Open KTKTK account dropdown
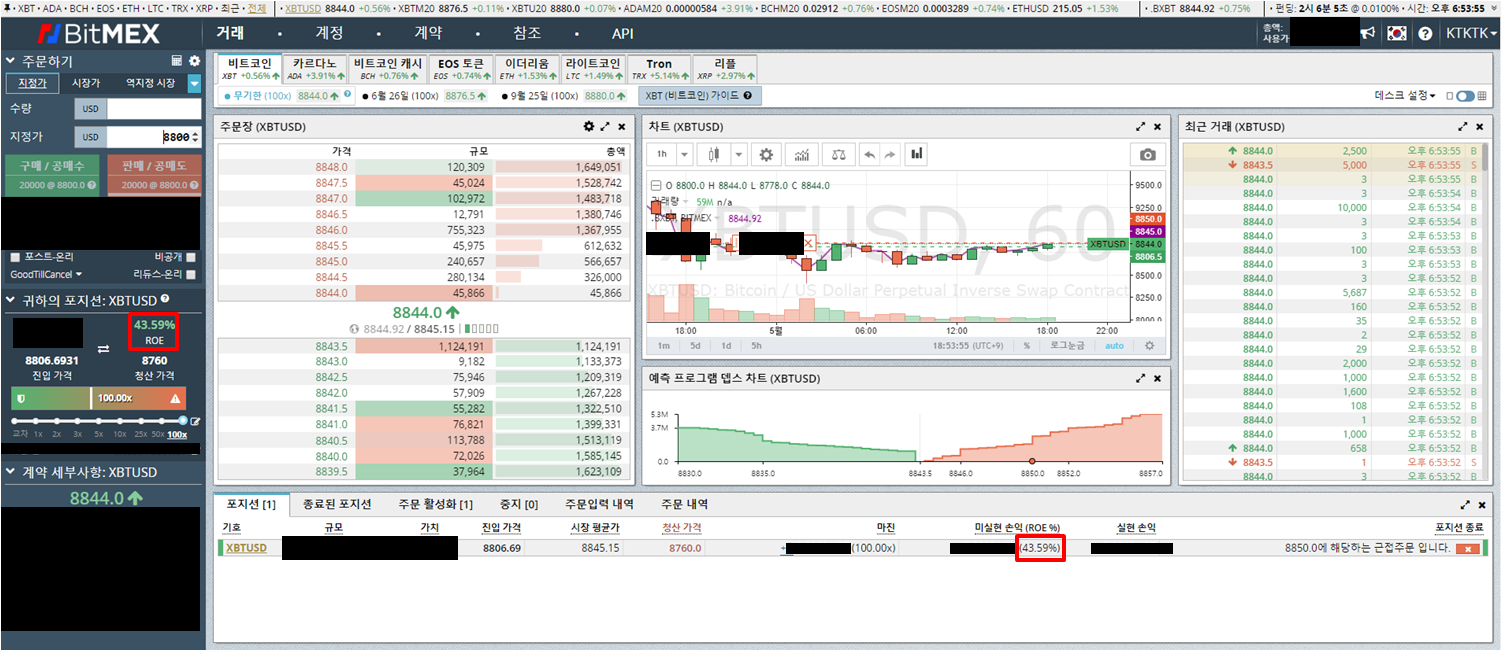Image resolution: width=1502 pixels, height=651 pixels. coord(1471,33)
